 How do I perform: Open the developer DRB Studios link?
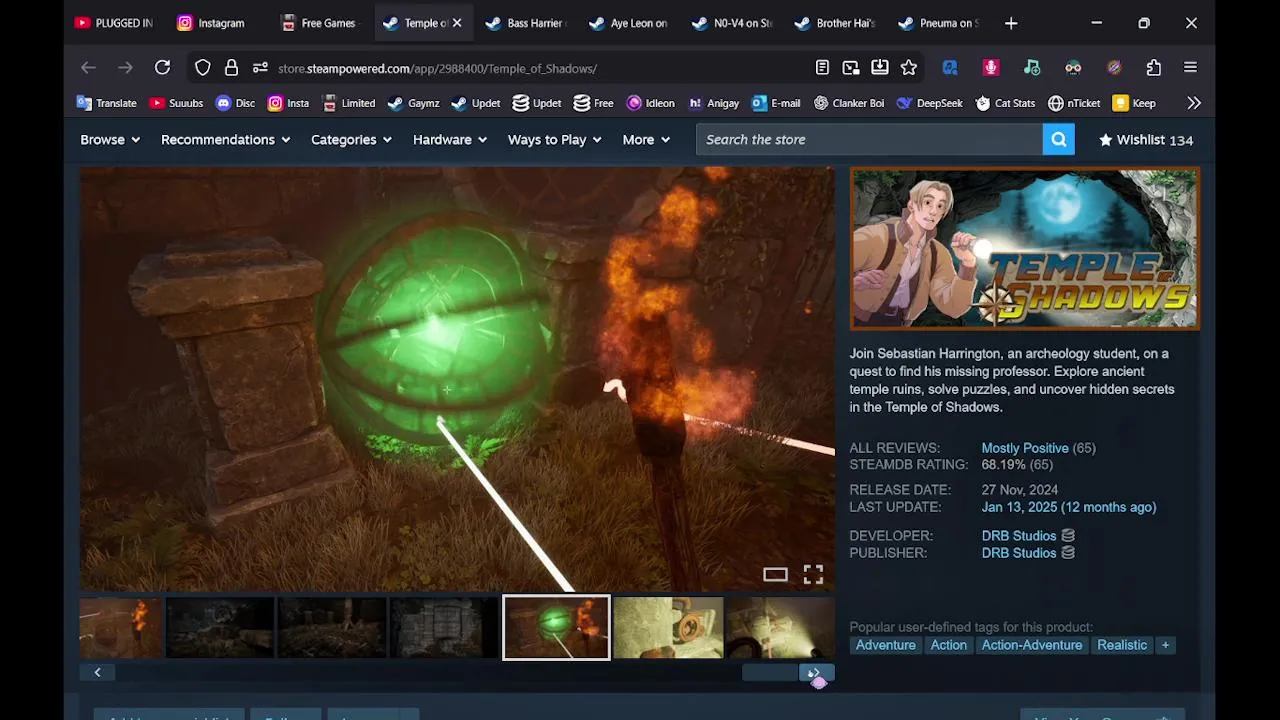(1018, 535)
